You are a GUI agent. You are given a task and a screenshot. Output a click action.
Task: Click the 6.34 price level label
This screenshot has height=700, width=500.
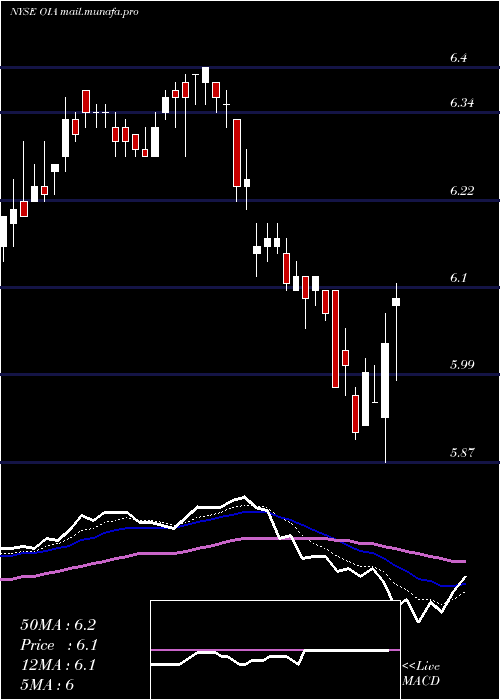pyautogui.click(x=462, y=103)
